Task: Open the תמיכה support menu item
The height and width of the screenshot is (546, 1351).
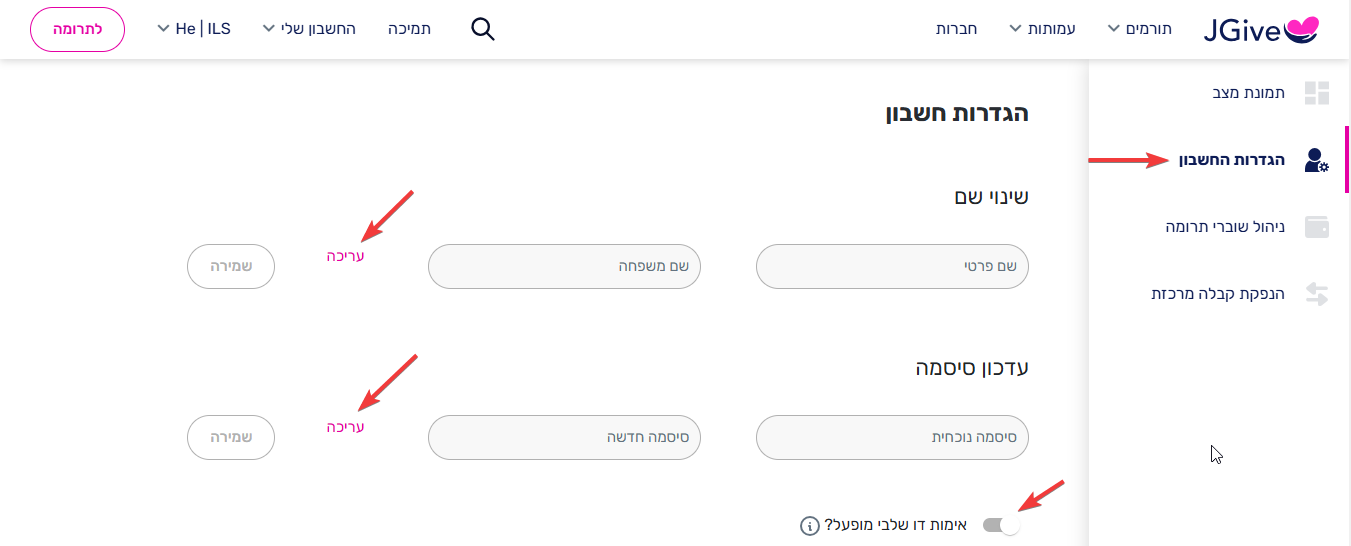Action: pyautogui.click(x=410, y=29)
